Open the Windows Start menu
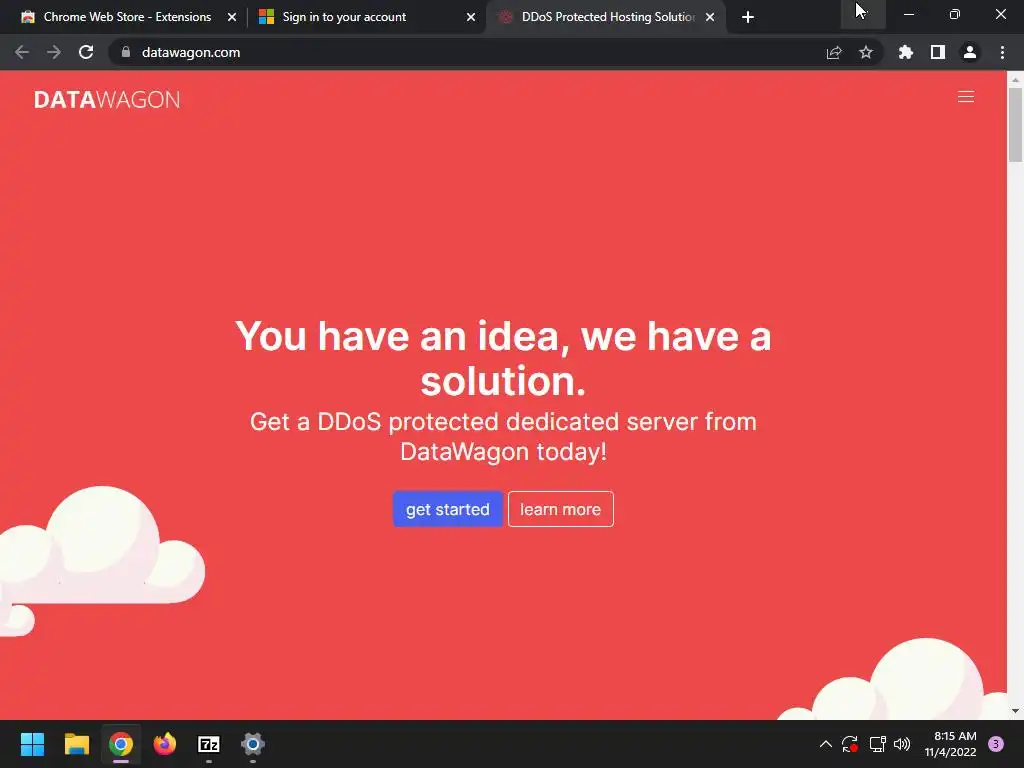Viewport: 1024px width, 768px height. click(32, 744)
